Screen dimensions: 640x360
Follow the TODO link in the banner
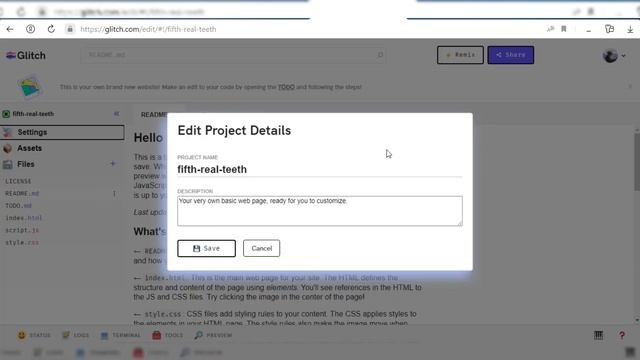click(286, 87)
